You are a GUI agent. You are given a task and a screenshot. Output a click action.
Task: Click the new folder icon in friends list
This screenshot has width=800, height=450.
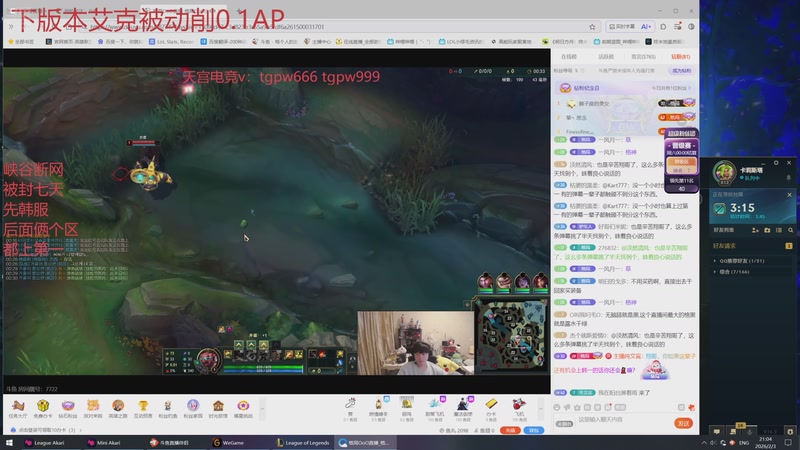pos(767,230)
